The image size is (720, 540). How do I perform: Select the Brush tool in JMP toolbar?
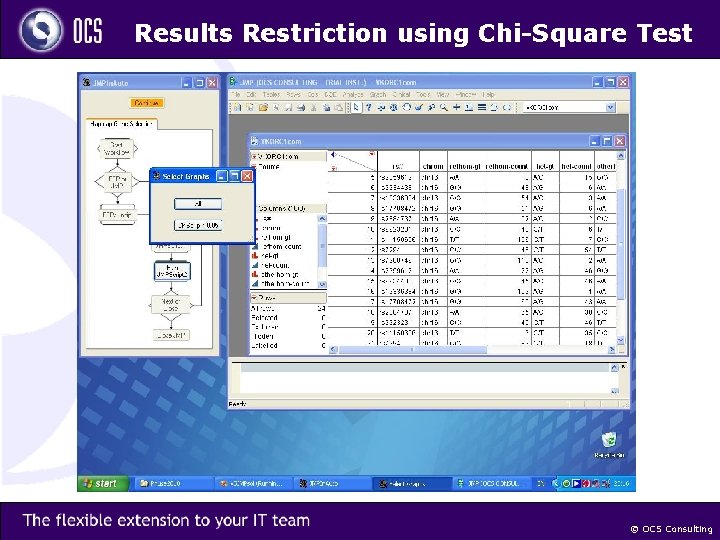tap(419, 107)
